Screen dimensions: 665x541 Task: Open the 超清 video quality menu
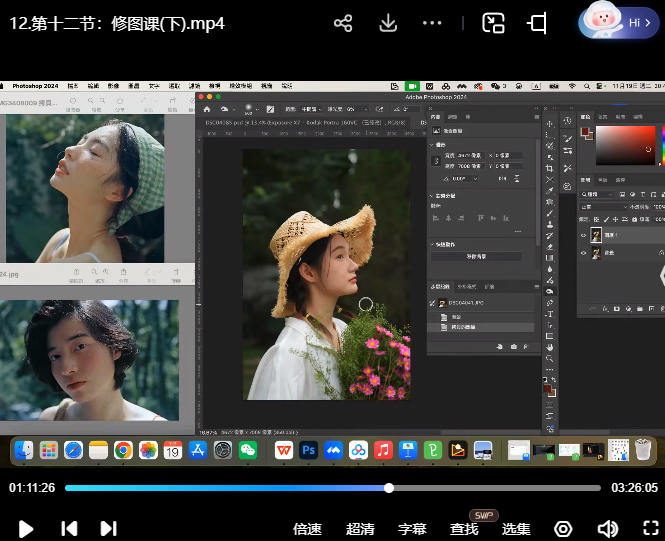(x=360, y=528)
